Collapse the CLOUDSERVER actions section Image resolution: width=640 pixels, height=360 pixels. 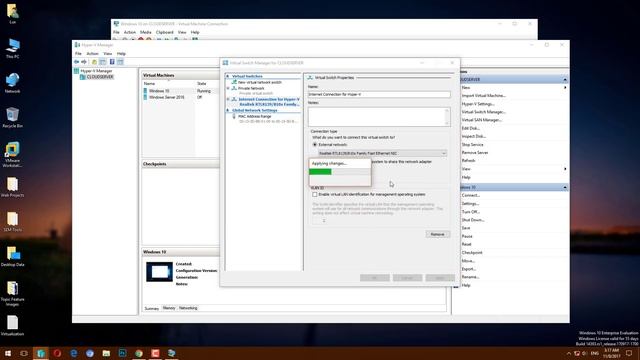click(x=565, y=80)
